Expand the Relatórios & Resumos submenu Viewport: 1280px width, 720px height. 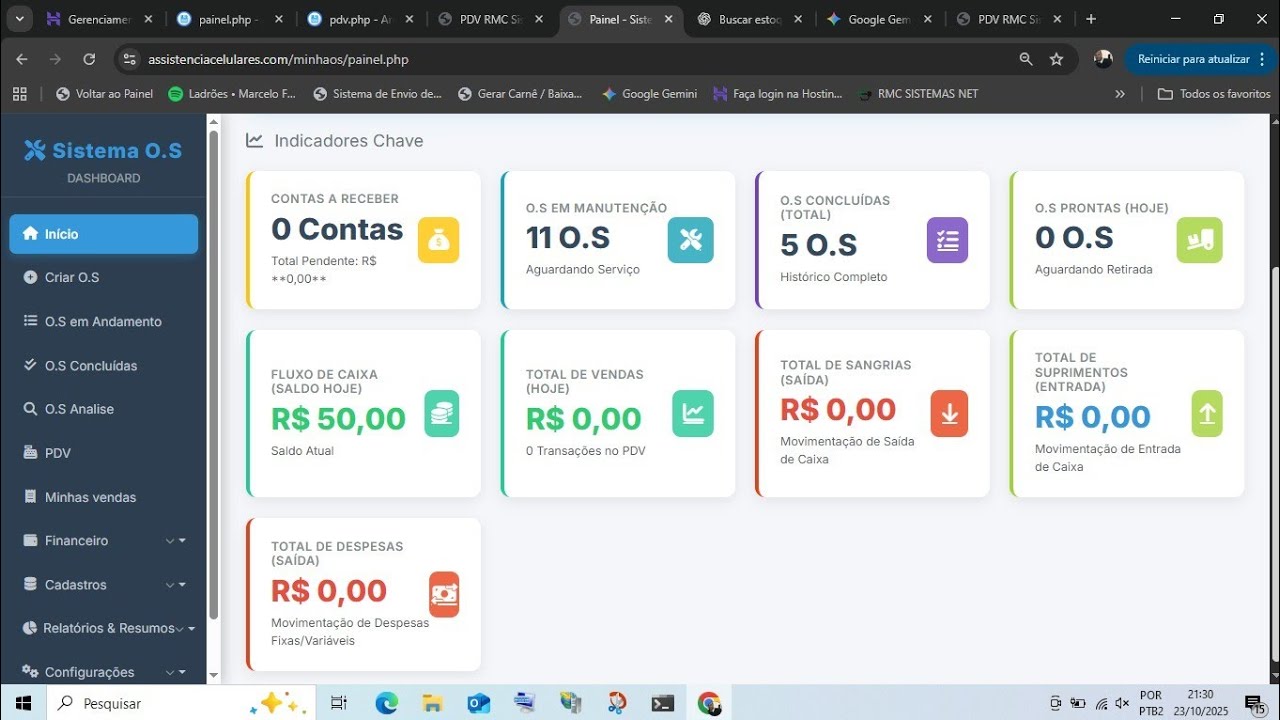click(104, 628)
